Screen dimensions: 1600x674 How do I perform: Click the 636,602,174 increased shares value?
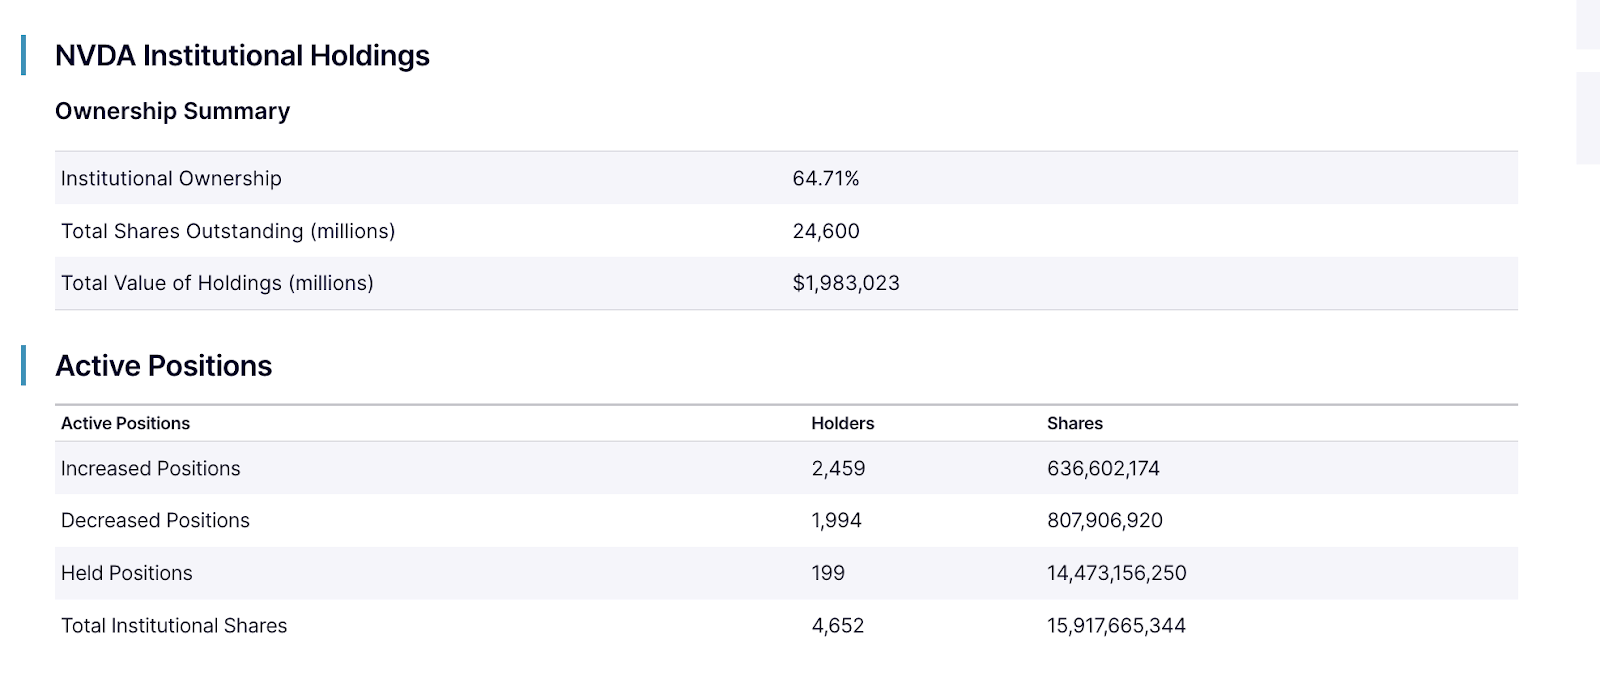tap(1103, 468)
